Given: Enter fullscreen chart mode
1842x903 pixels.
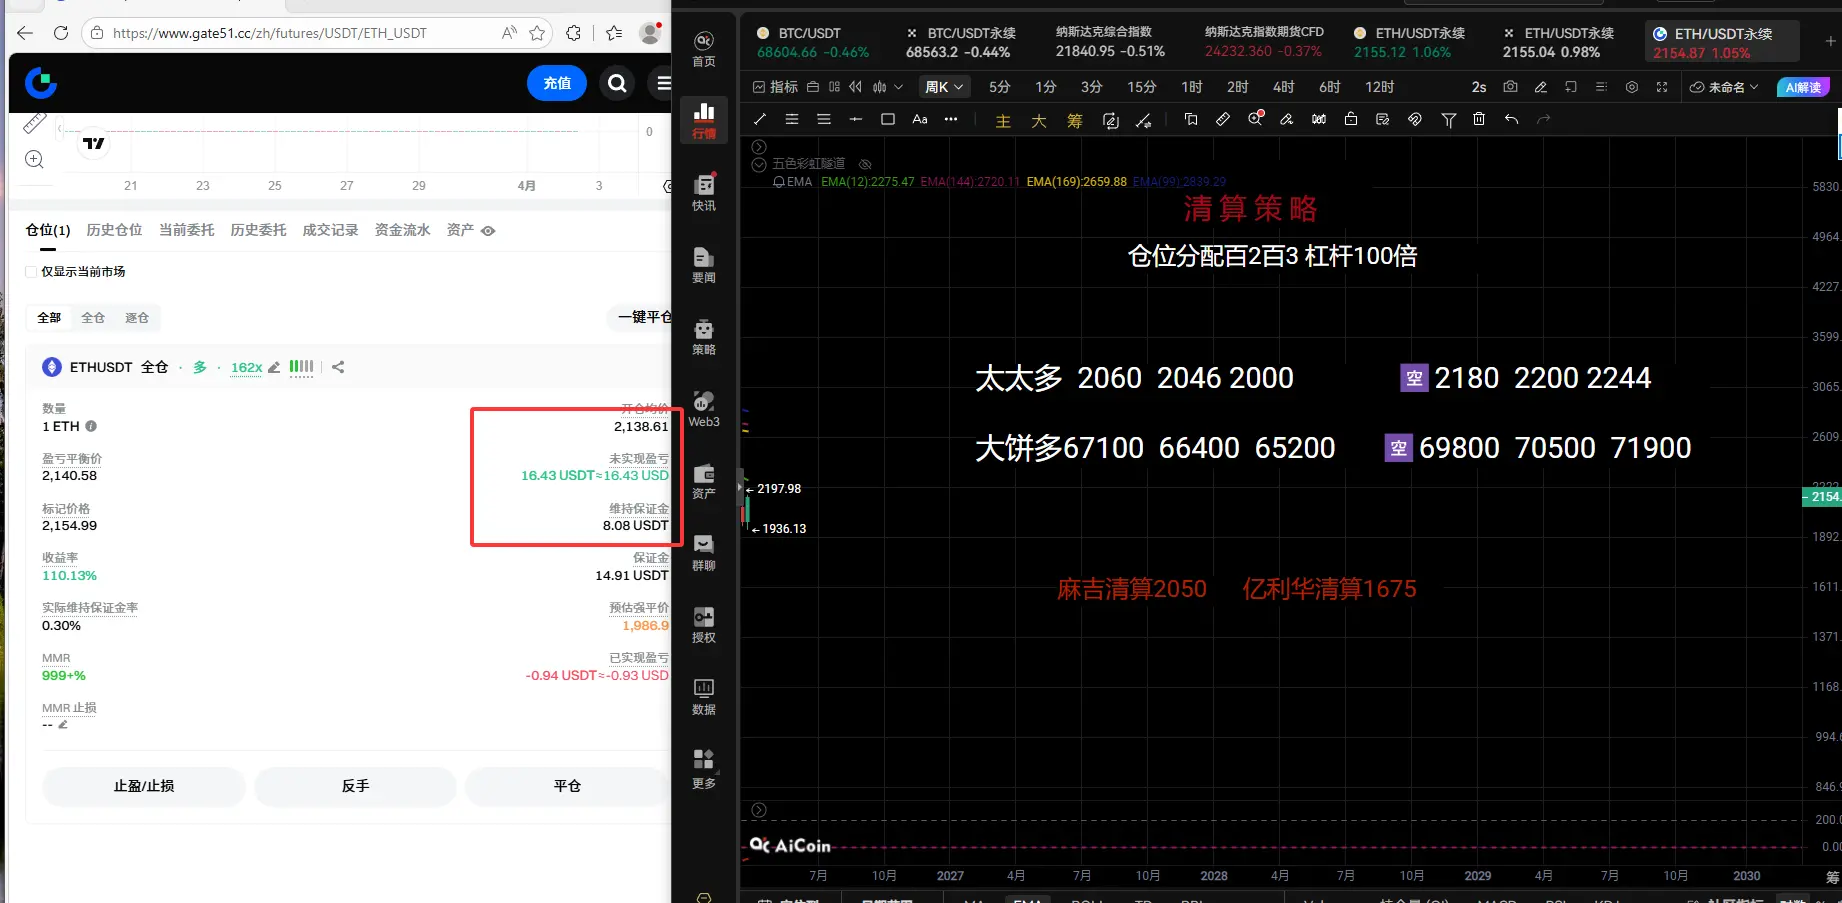Looking at the screenshot, I should point(1662,87).
